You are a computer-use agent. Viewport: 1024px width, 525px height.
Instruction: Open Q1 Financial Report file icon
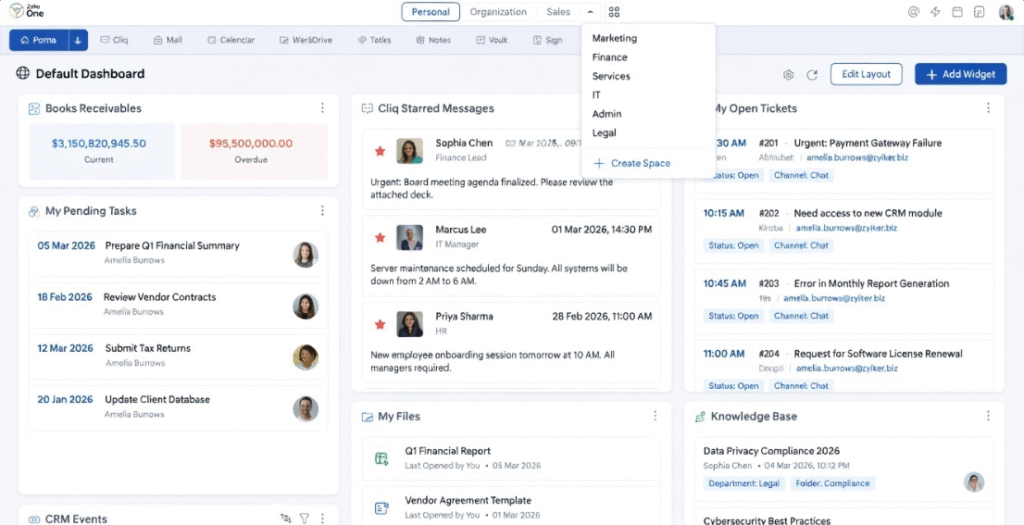(381, 458)
